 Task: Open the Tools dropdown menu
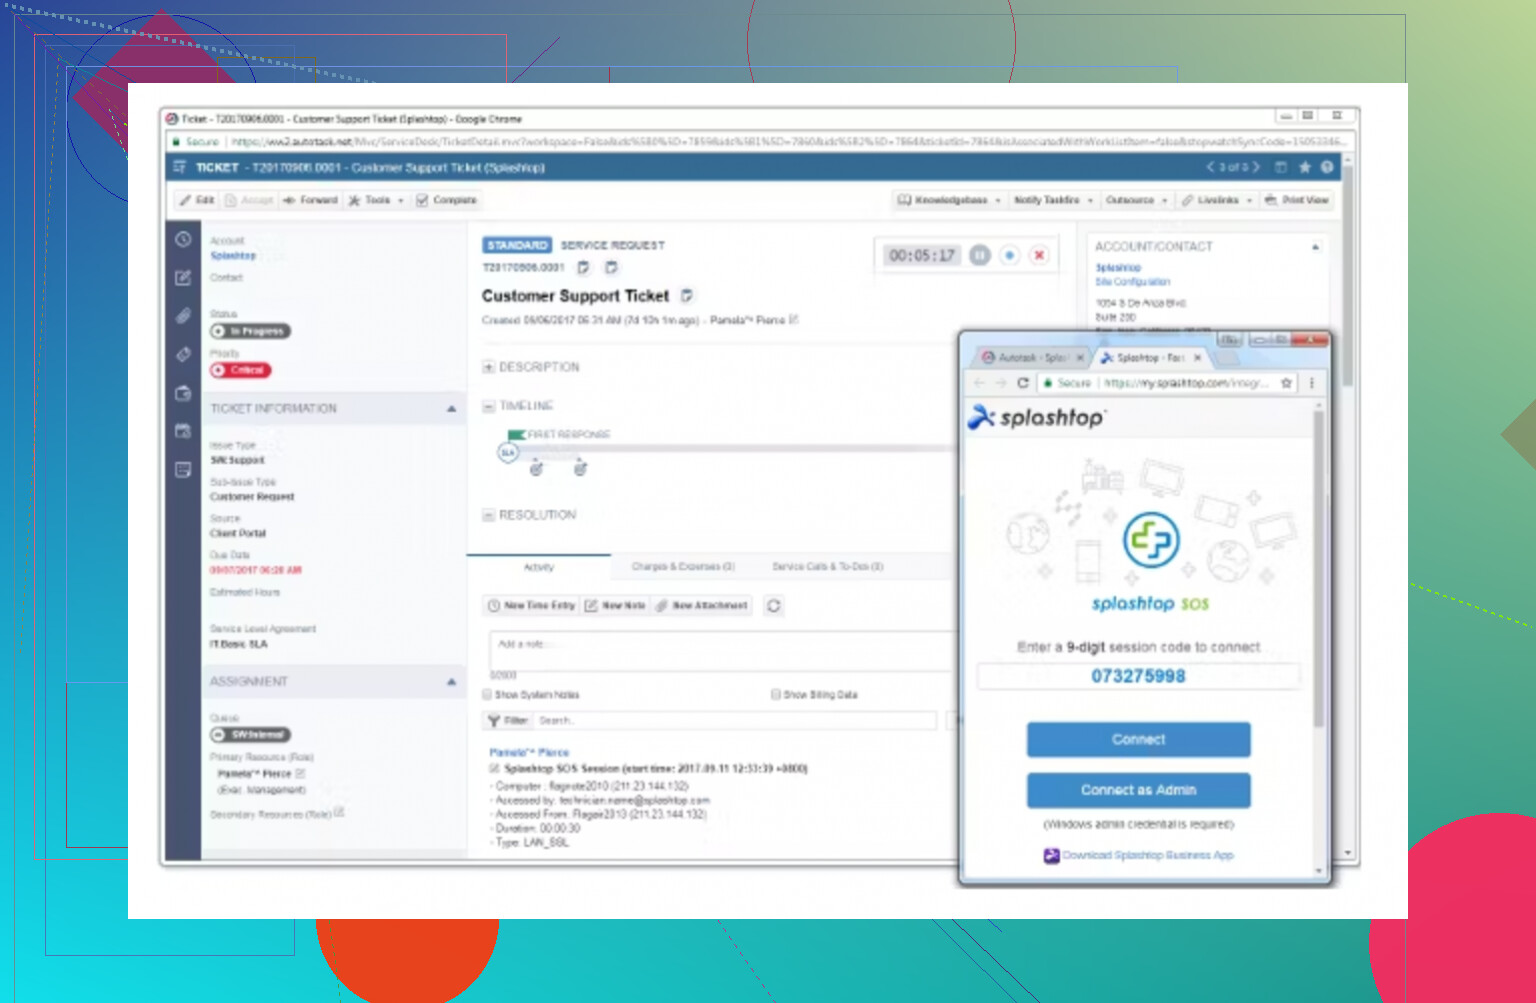(x=376, y=200)
